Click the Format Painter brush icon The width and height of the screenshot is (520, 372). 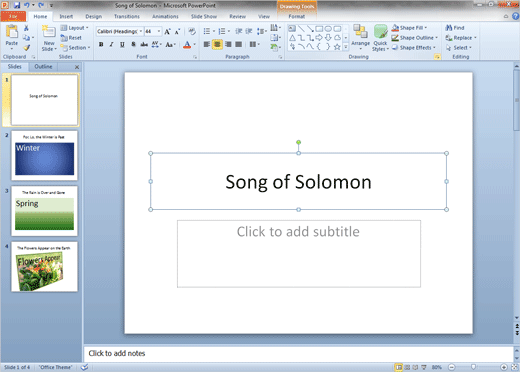[27, 48]
